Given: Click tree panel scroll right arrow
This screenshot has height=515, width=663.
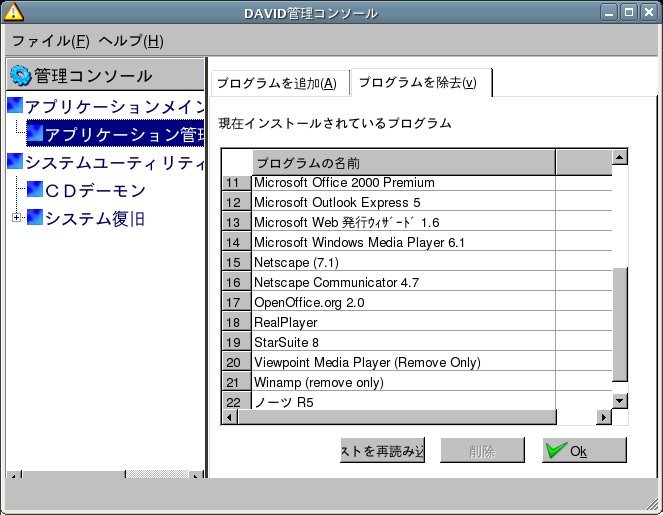Looking at the screenshot, I should pyautogui.click(x=195, y=475).
